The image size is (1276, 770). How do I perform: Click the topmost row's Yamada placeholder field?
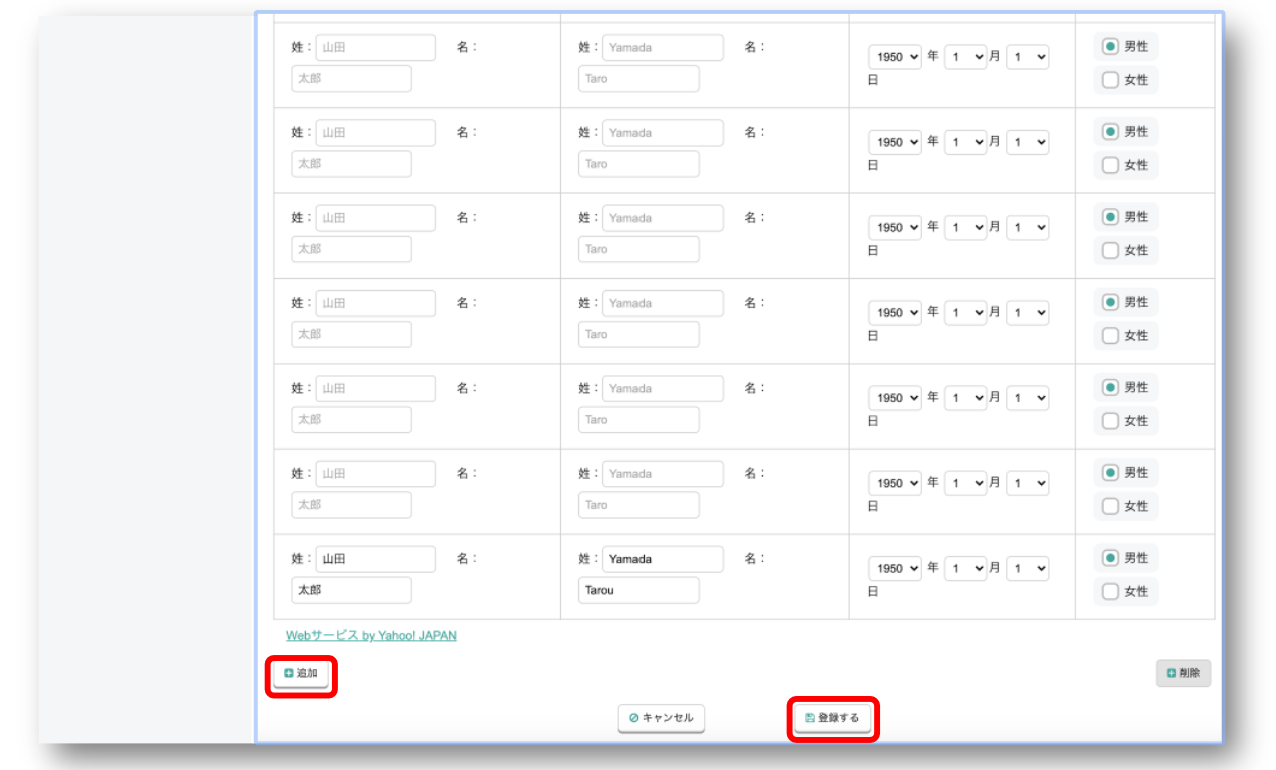[662, 48]
